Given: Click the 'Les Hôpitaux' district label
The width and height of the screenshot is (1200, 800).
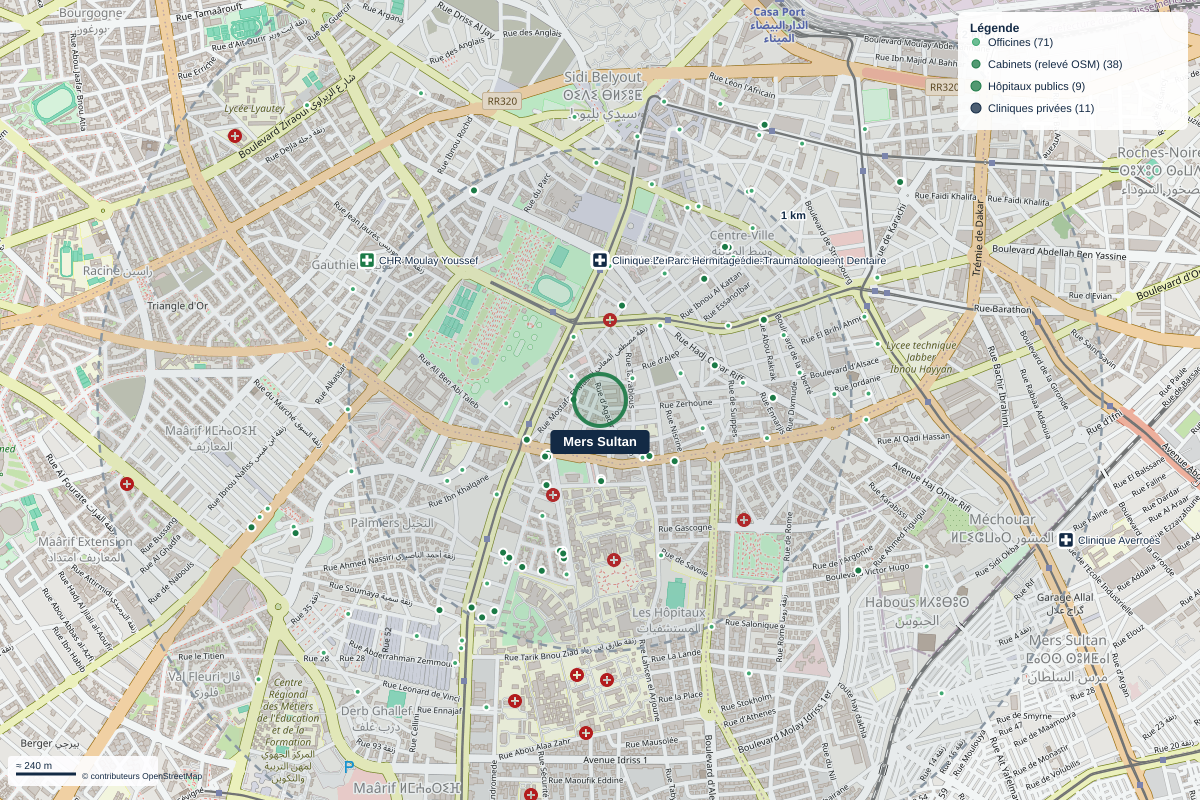Looking at the screenshot, I should [669, 612].
